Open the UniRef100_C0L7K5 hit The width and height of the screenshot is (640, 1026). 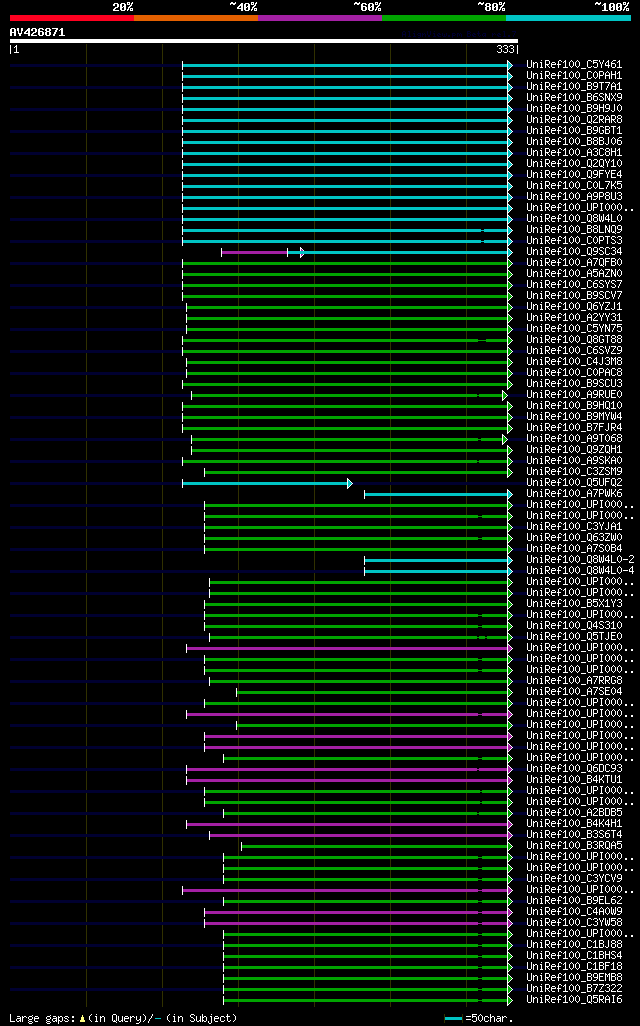click(x=574, y=186)
